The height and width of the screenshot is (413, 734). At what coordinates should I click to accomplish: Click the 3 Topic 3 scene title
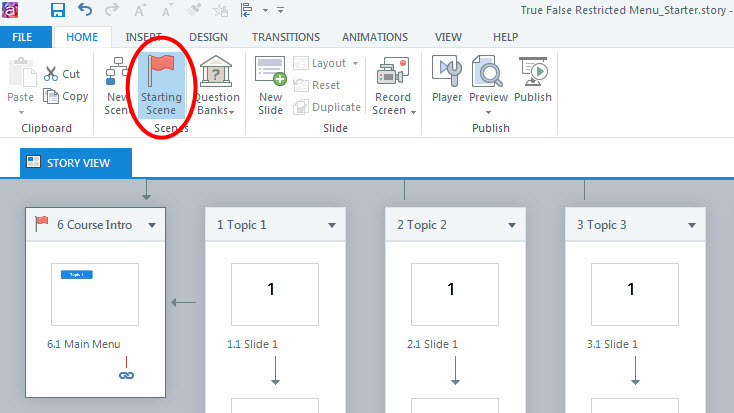point(602,225)
